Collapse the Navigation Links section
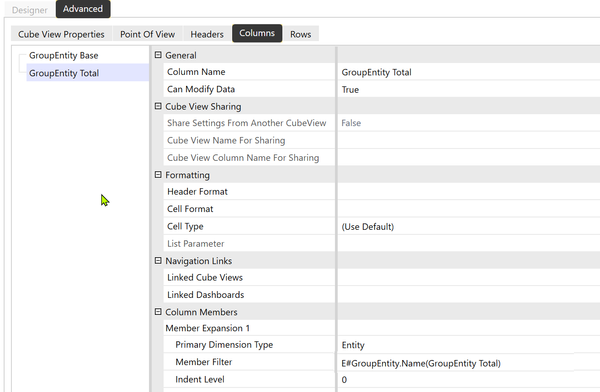The width and height of the screenshot is (600, 392). [x=158, y=260]
